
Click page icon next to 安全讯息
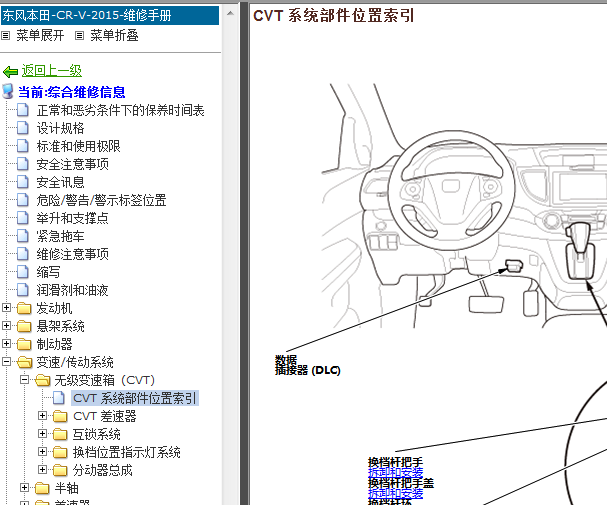point(23,182)
